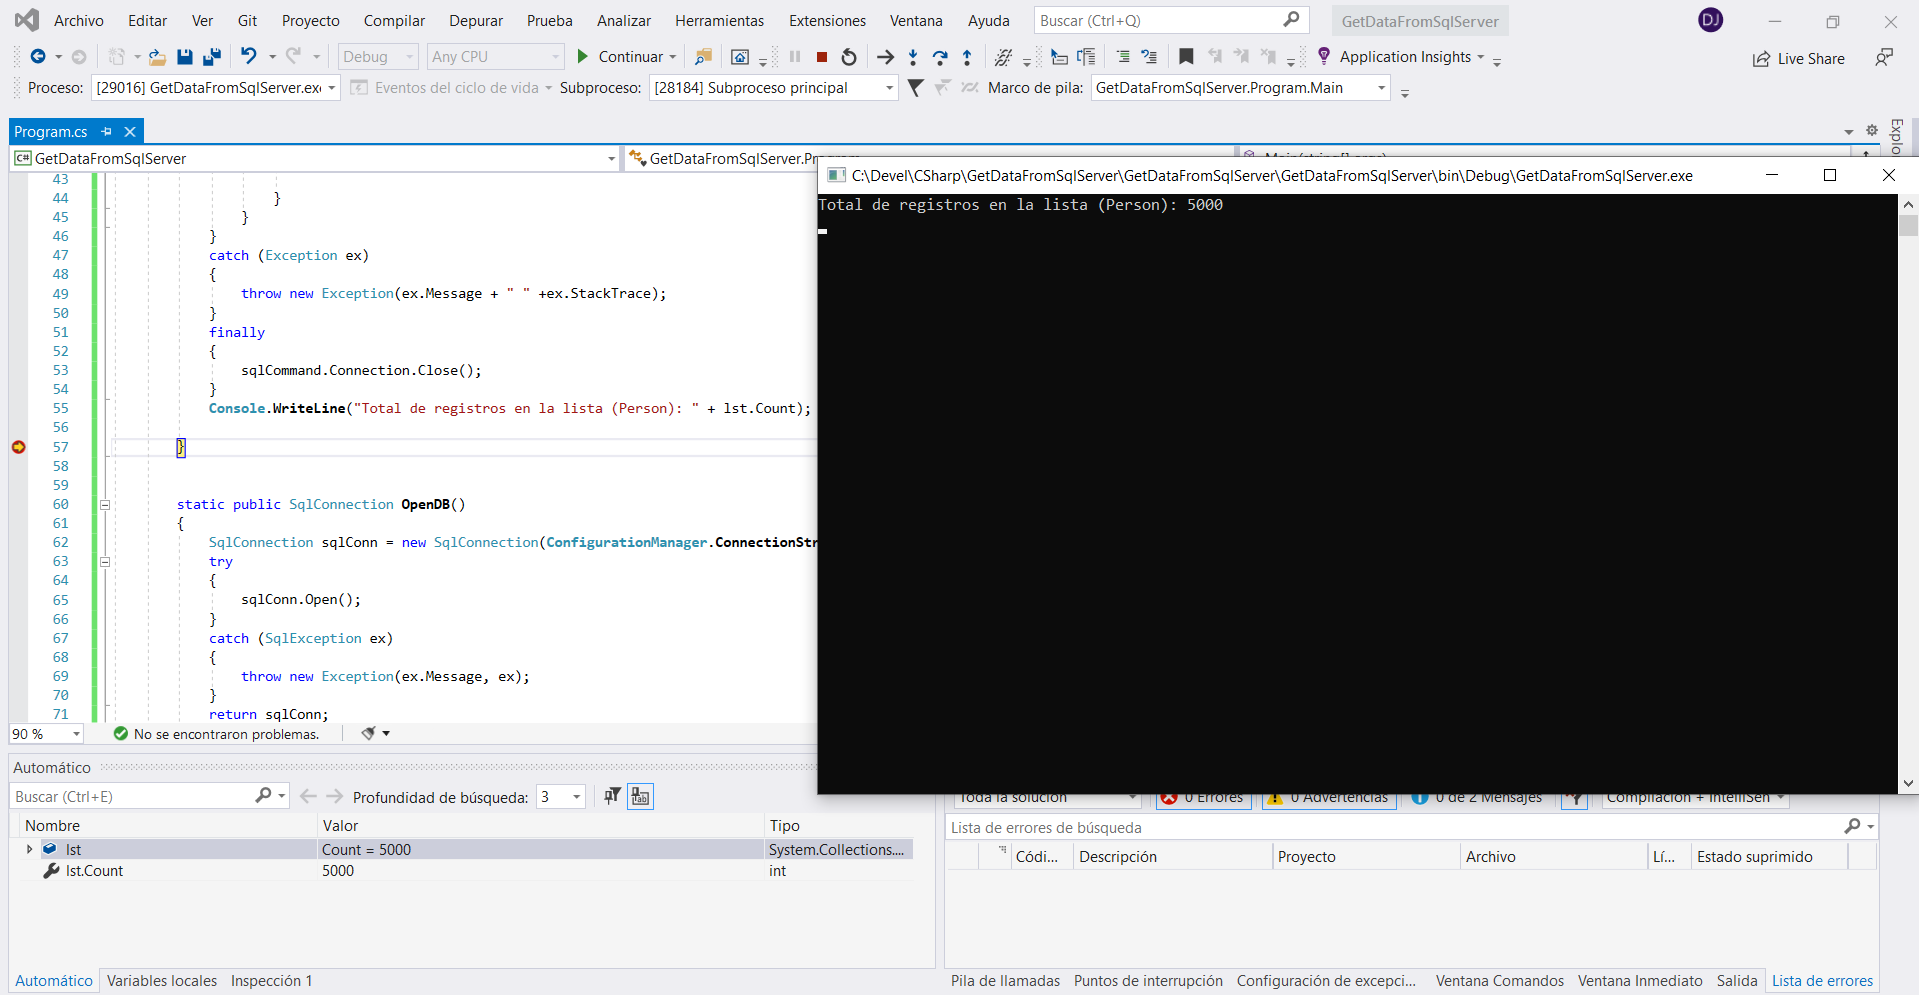Click the Step Into arrow icon
The height and width of the screenshot is (995, 1919).
pyautogui.click(x=913, y=57)
